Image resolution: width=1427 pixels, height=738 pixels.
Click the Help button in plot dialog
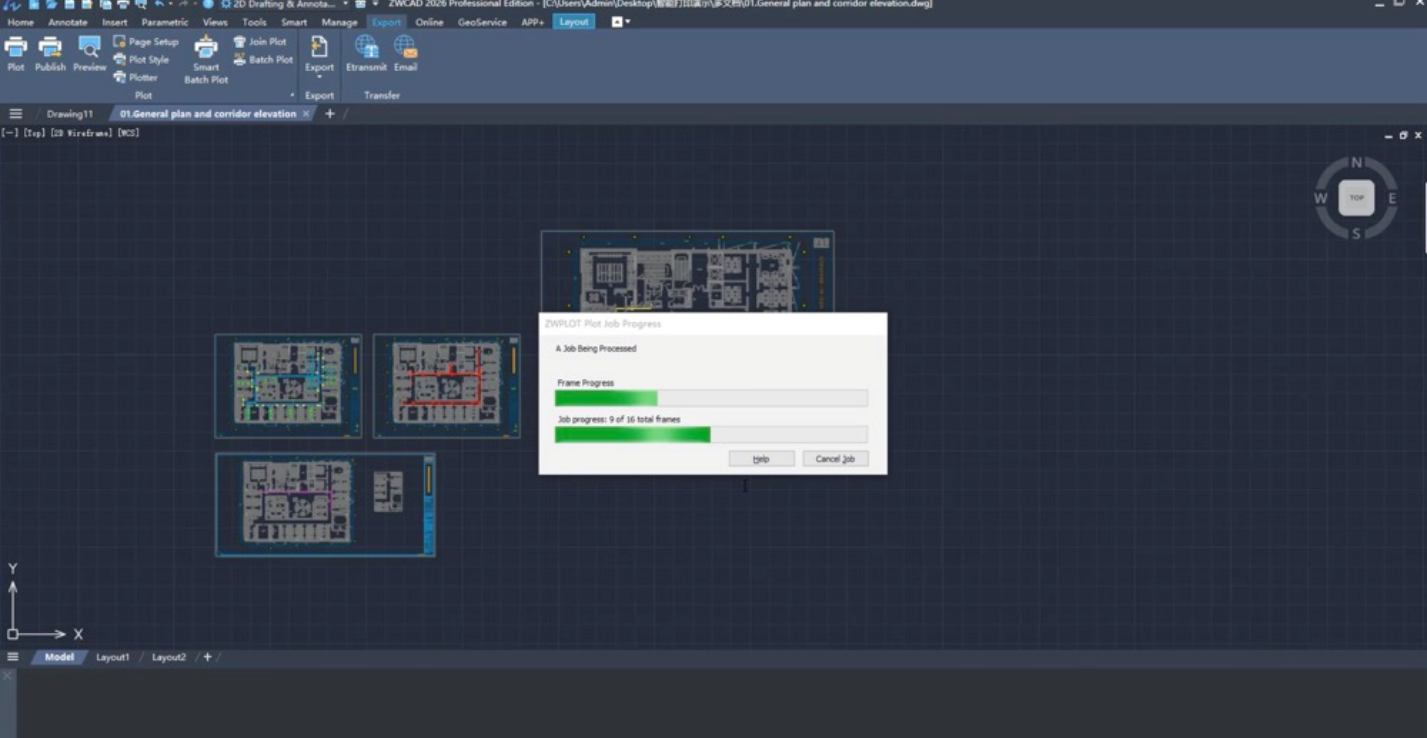click(761, 459)
